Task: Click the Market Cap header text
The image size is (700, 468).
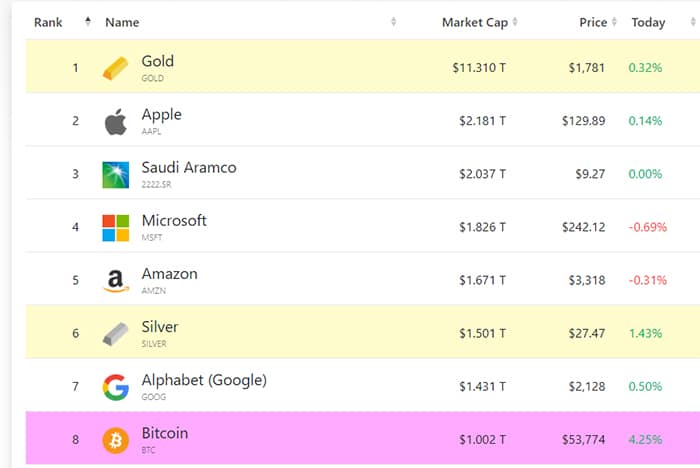Action: (475, 22)
